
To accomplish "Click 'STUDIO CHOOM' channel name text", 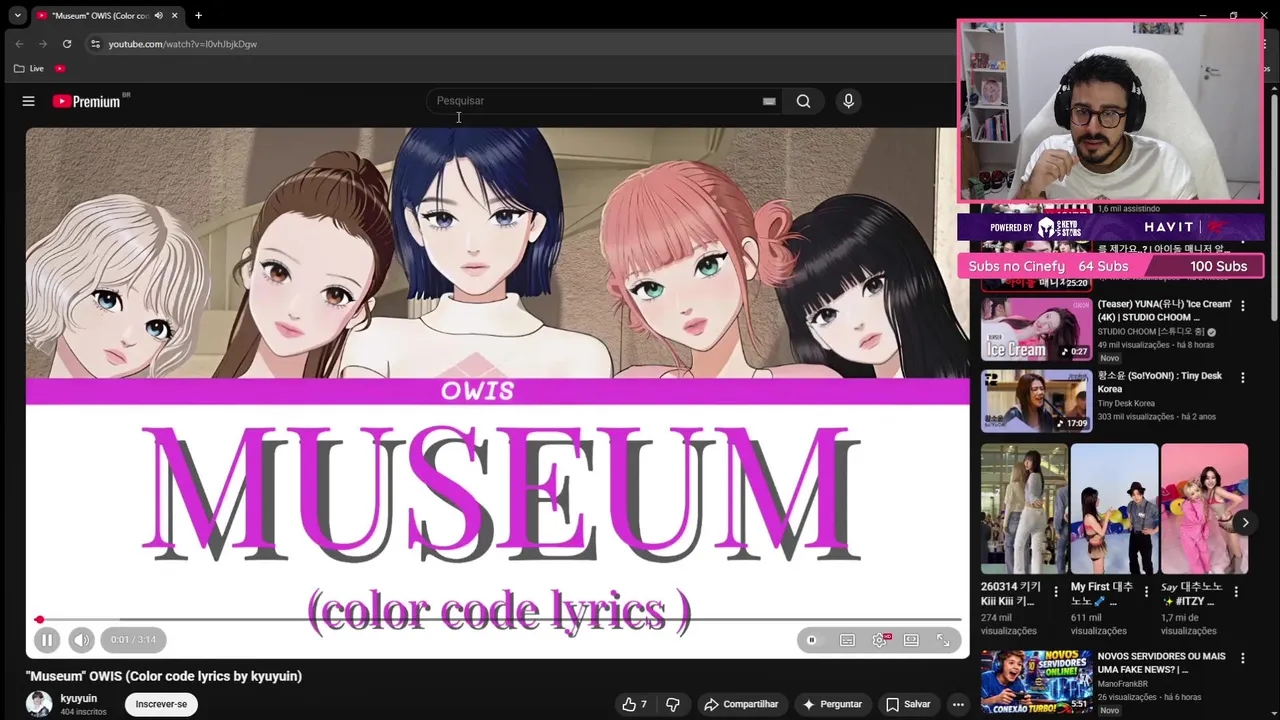I will coord(1150,331).
